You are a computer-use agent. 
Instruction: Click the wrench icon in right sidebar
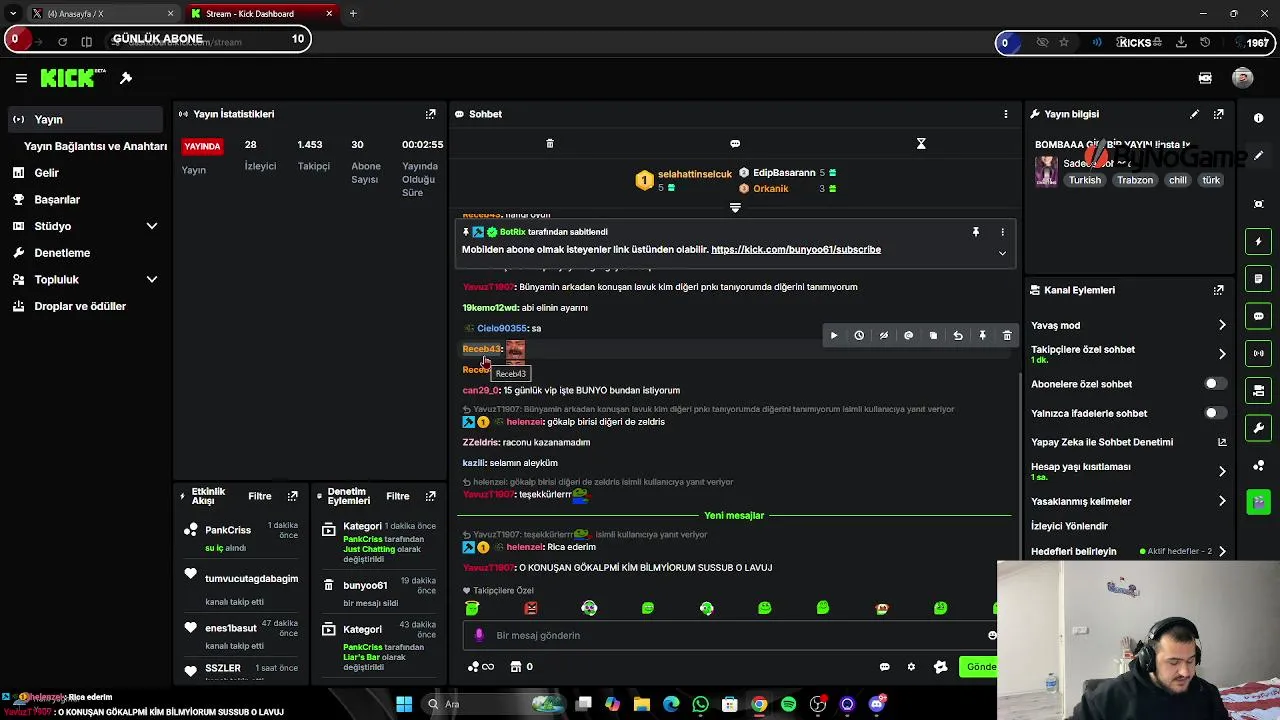[1258, 428]
